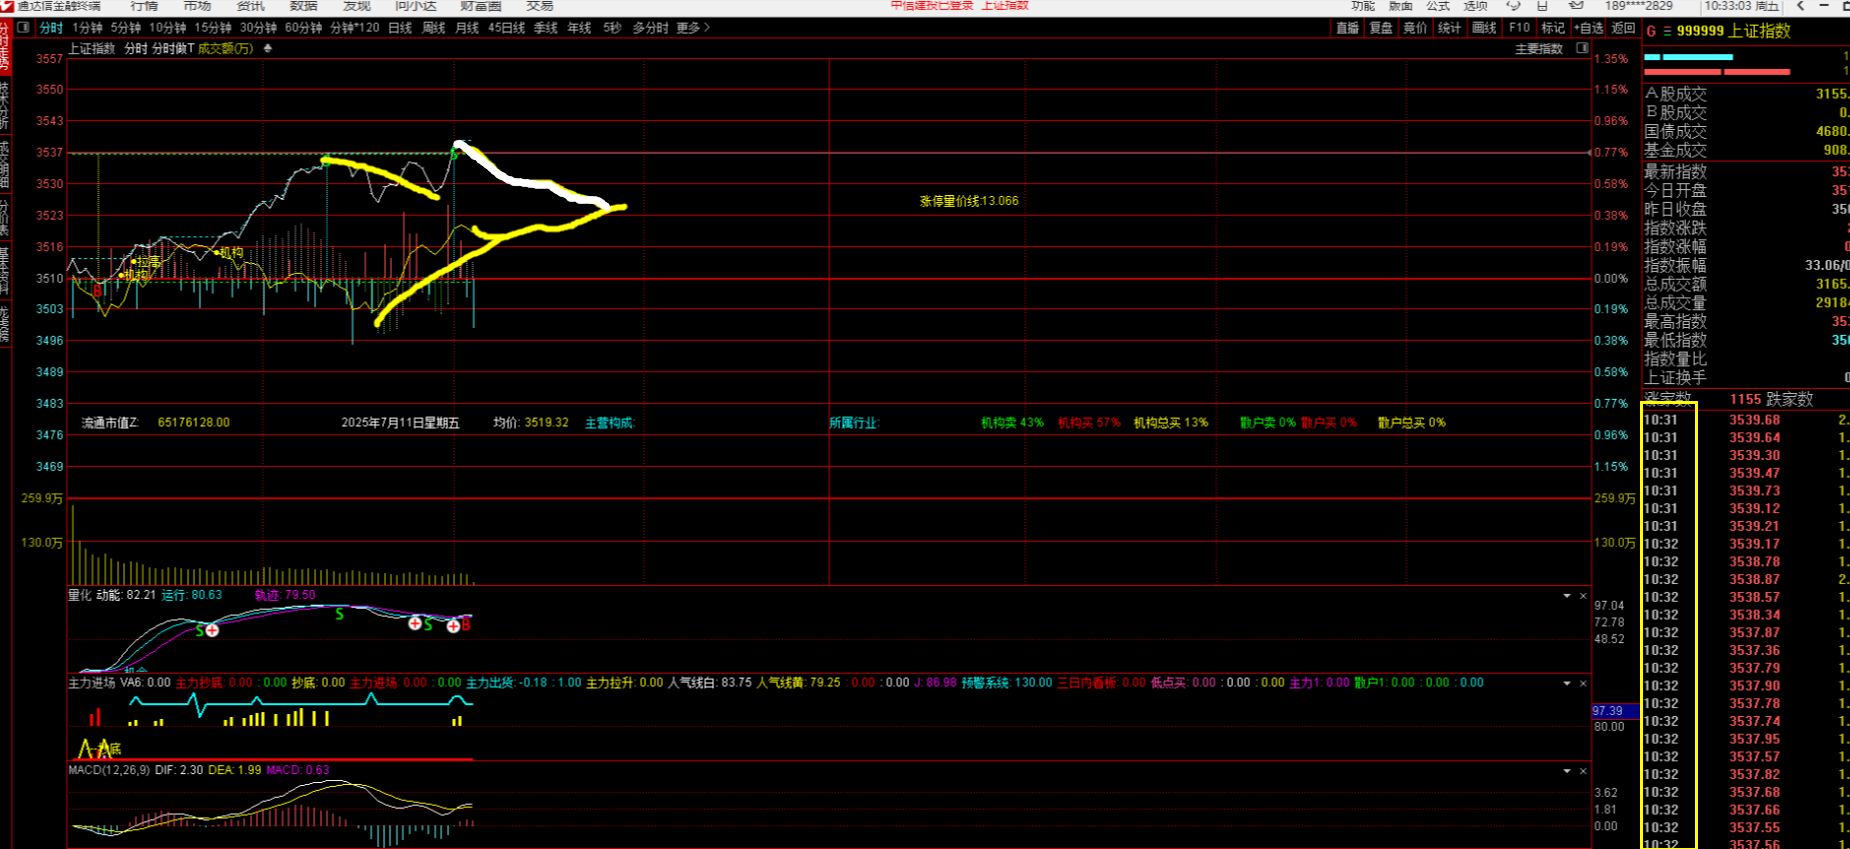Switch to the 日线 daily chart
This screenshot has height=849, width=1850.
coord(400,28)
